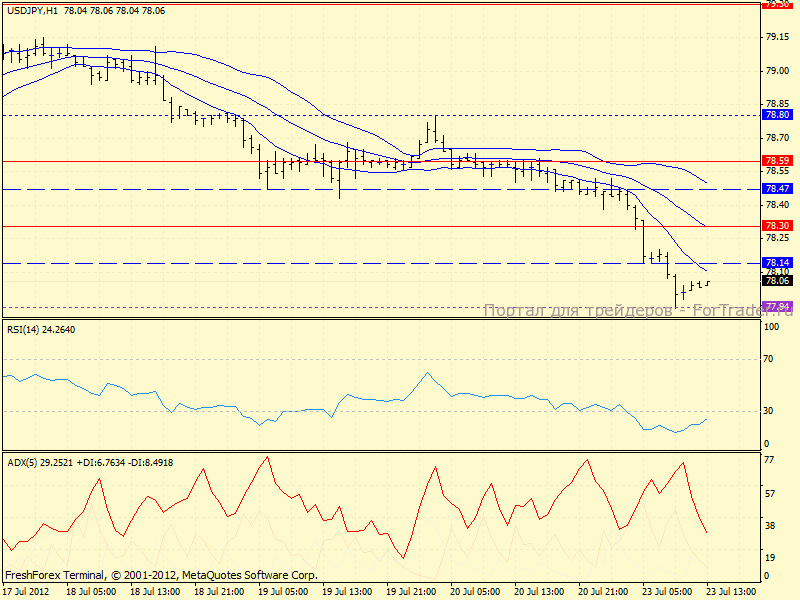Select the 23 Jul 05:00 time label
Screen dimensions: 800x600
click(x=669, y=591)
